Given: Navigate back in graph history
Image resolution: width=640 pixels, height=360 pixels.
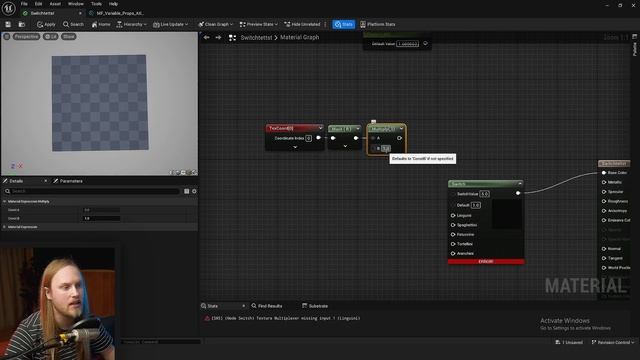Looking at the screenshot, I should pyautogui.click(x=207, y=38).
